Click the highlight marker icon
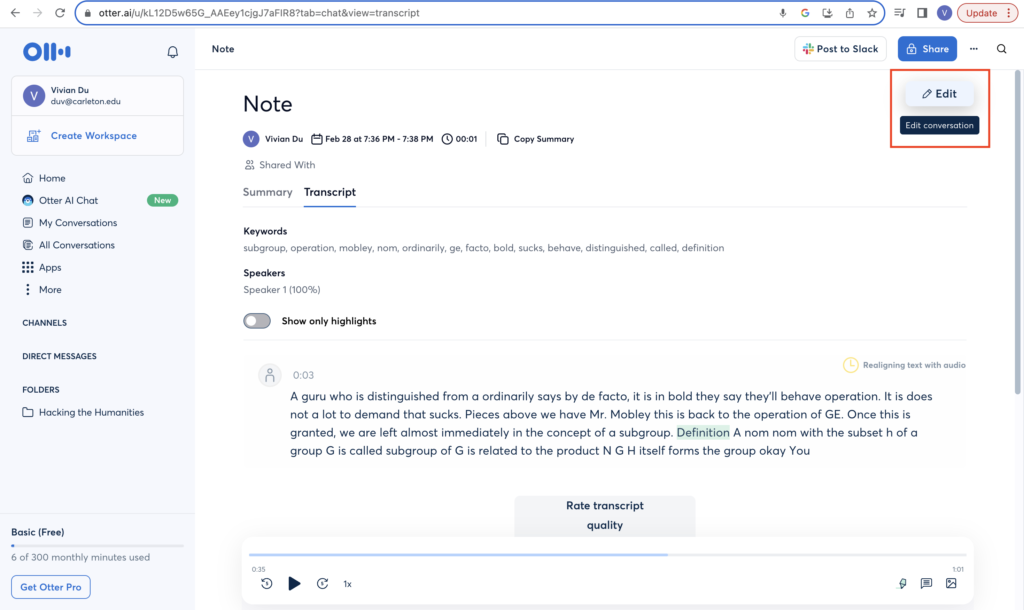The height and width of the screenshot is (610, 1024). 902,584
